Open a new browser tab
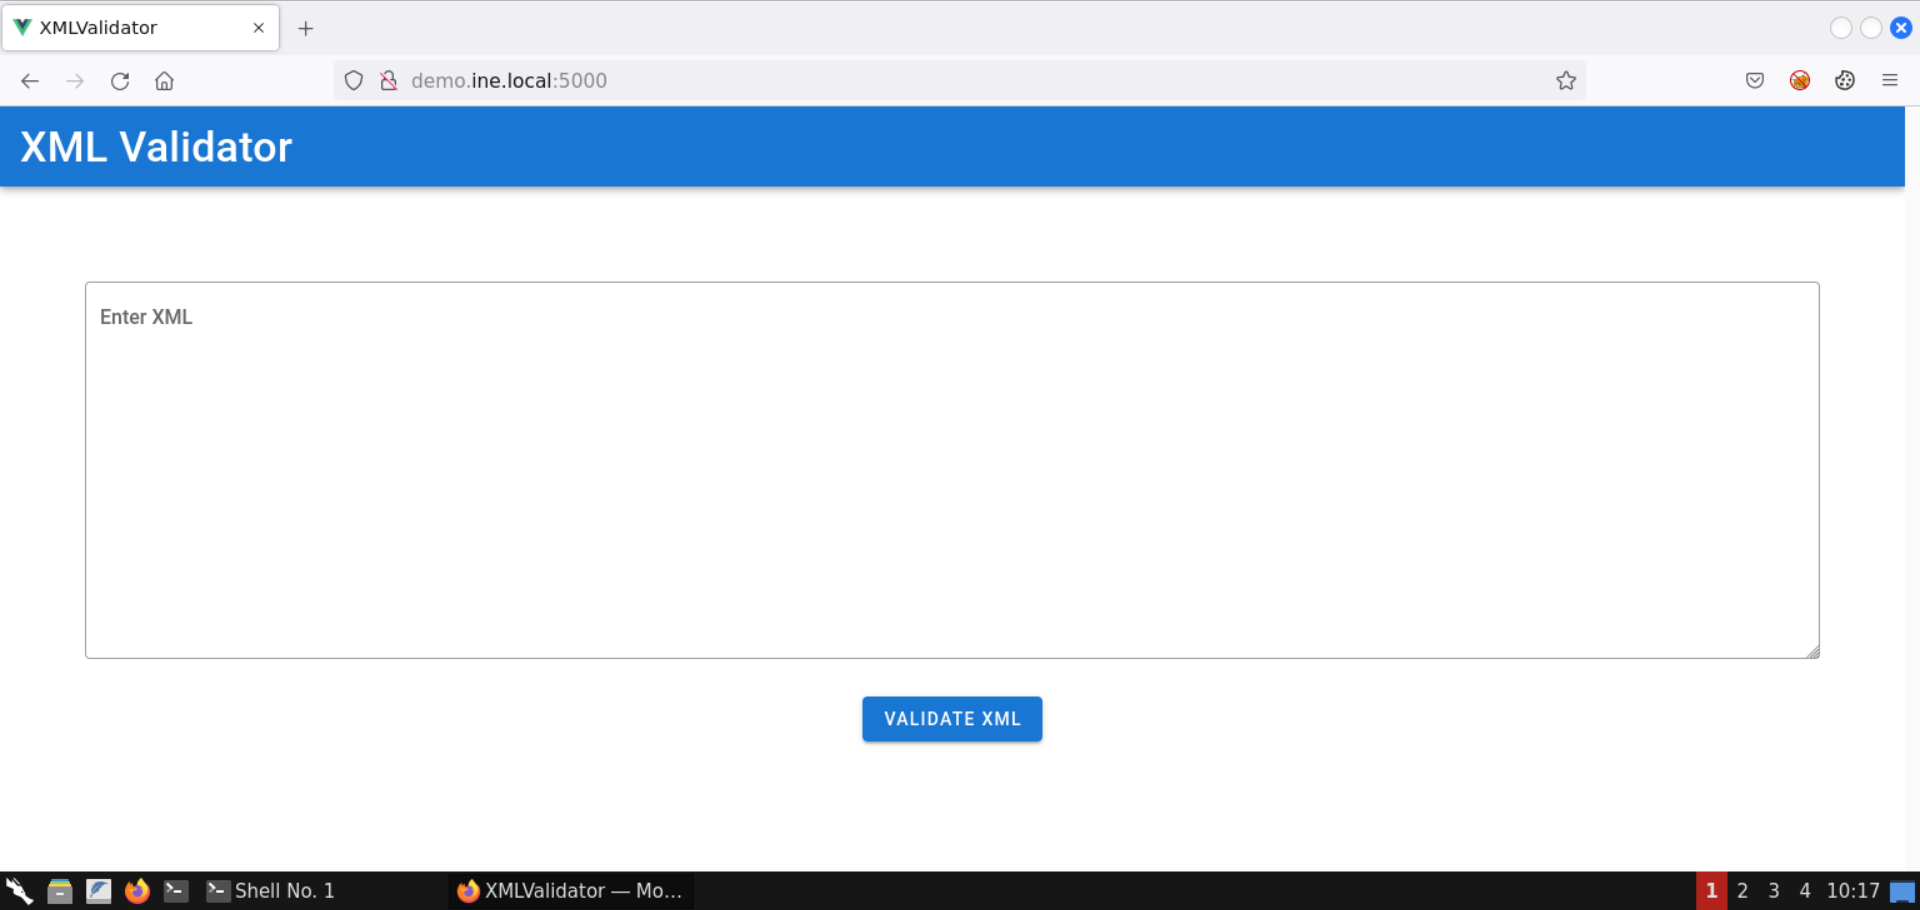1920x910 pixels. [306, 28]
